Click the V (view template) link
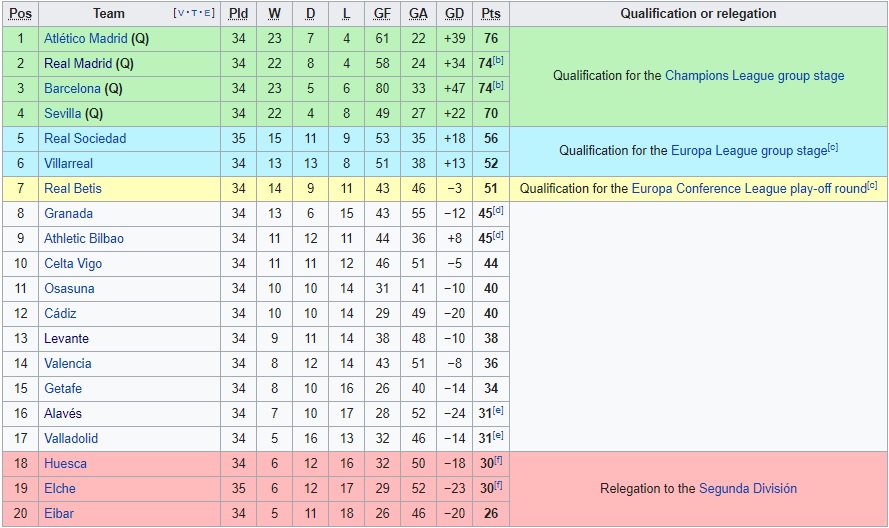Viewport: 889px width, 528px height. (180, 13)
